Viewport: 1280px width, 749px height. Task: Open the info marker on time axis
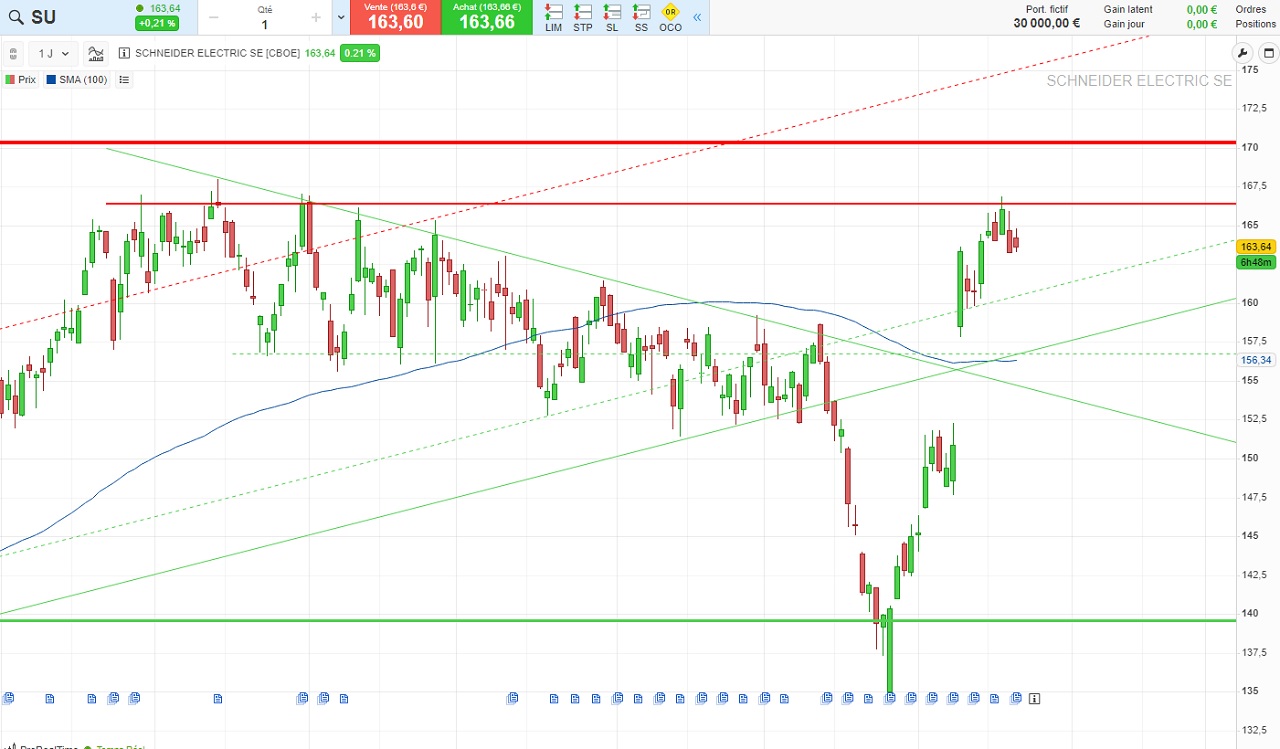point(1035,698)
